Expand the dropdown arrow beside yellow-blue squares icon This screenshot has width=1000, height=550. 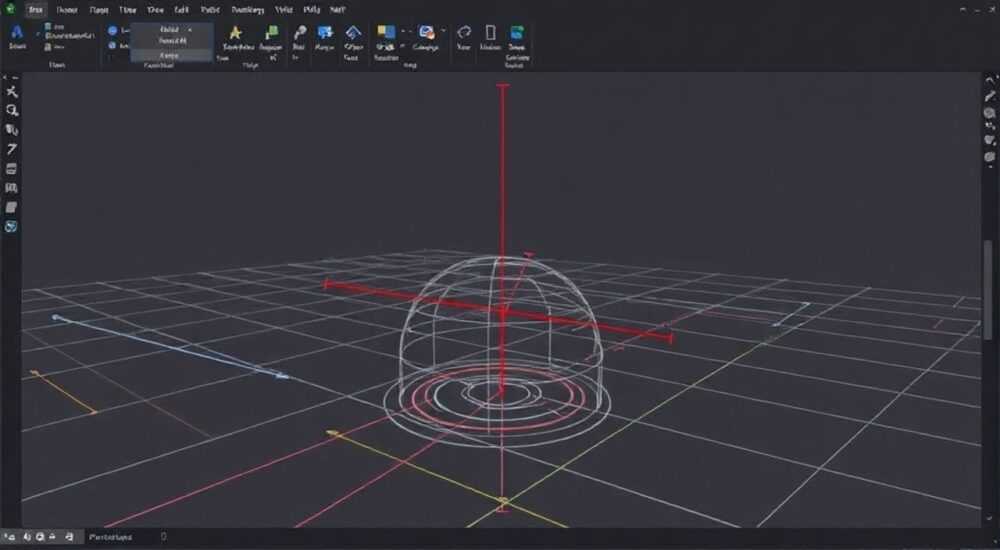point(402,31)
